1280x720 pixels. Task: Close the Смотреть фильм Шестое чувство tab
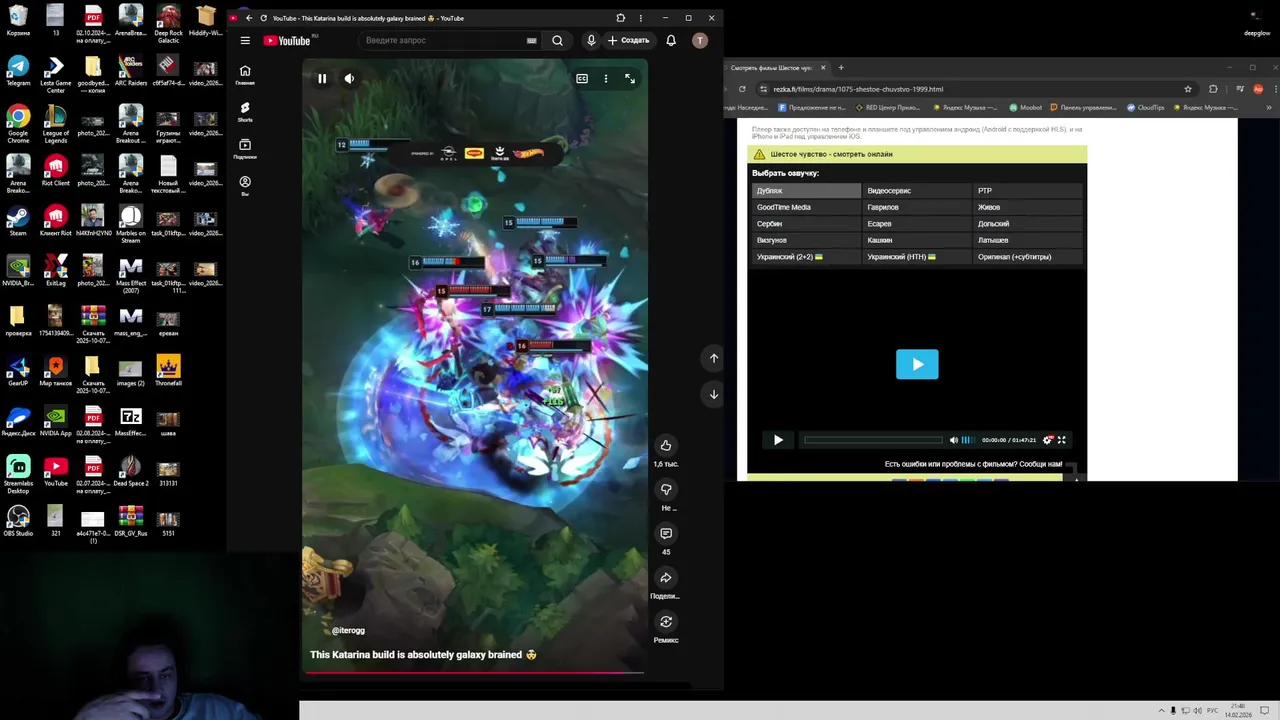tap(823, 68)
